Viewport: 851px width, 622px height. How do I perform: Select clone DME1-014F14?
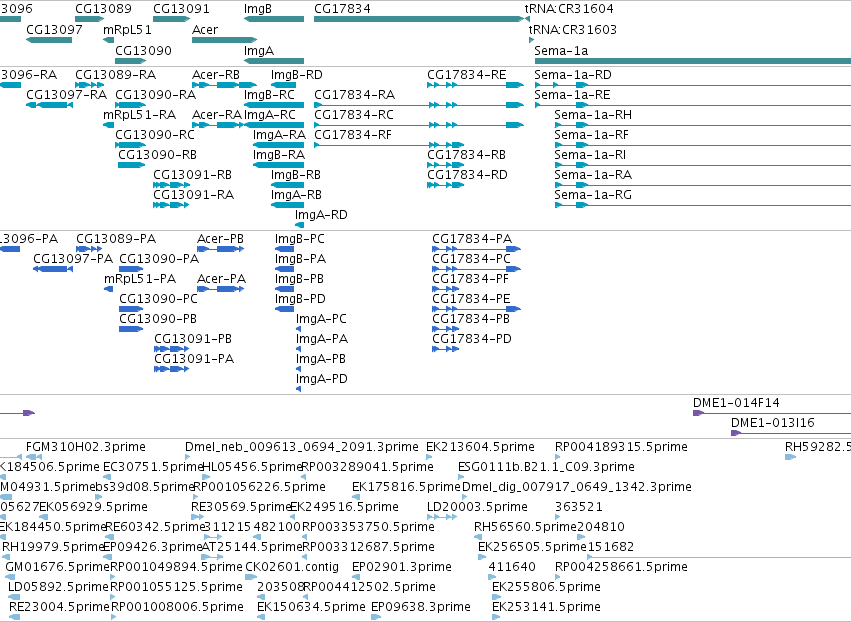click(736, 403)
